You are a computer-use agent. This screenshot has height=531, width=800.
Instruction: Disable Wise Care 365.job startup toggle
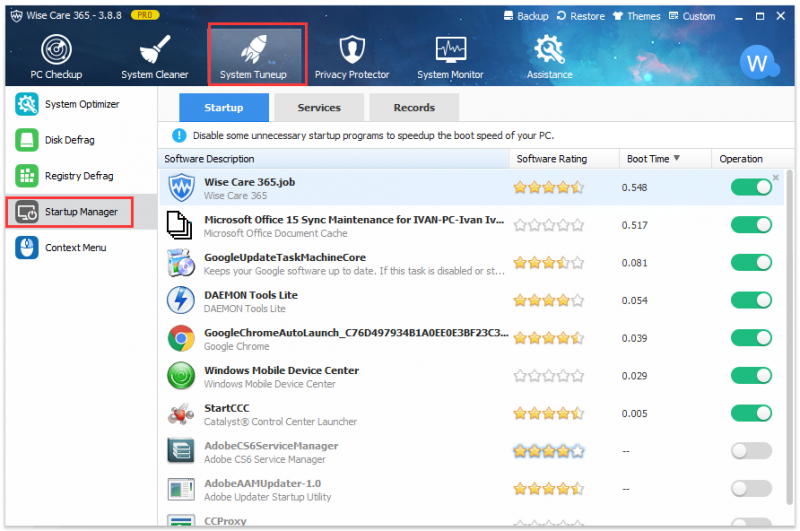tap(751, 187)
